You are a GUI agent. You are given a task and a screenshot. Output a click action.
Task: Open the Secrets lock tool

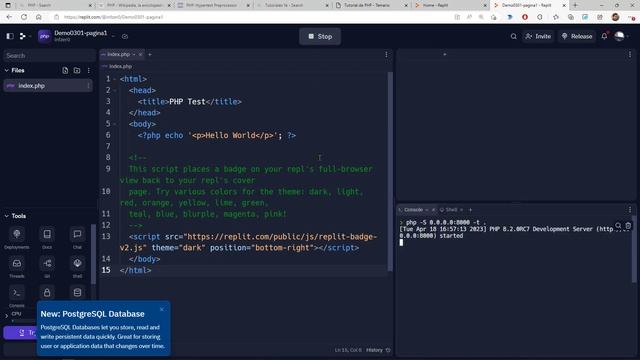pos(47,293)
